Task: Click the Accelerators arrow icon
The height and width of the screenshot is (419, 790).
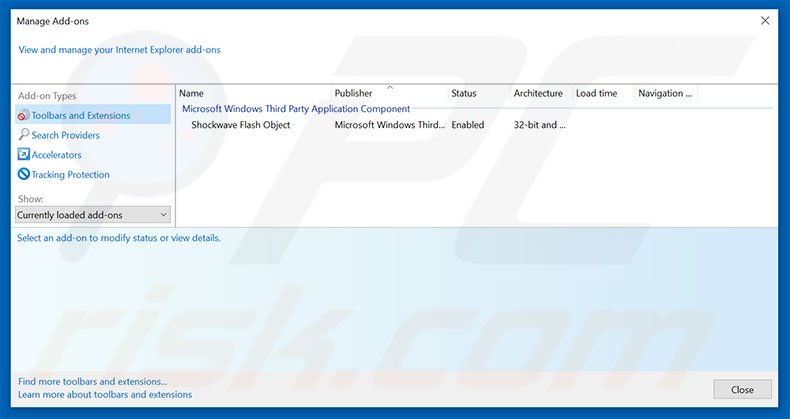Action: click(24, 154)
